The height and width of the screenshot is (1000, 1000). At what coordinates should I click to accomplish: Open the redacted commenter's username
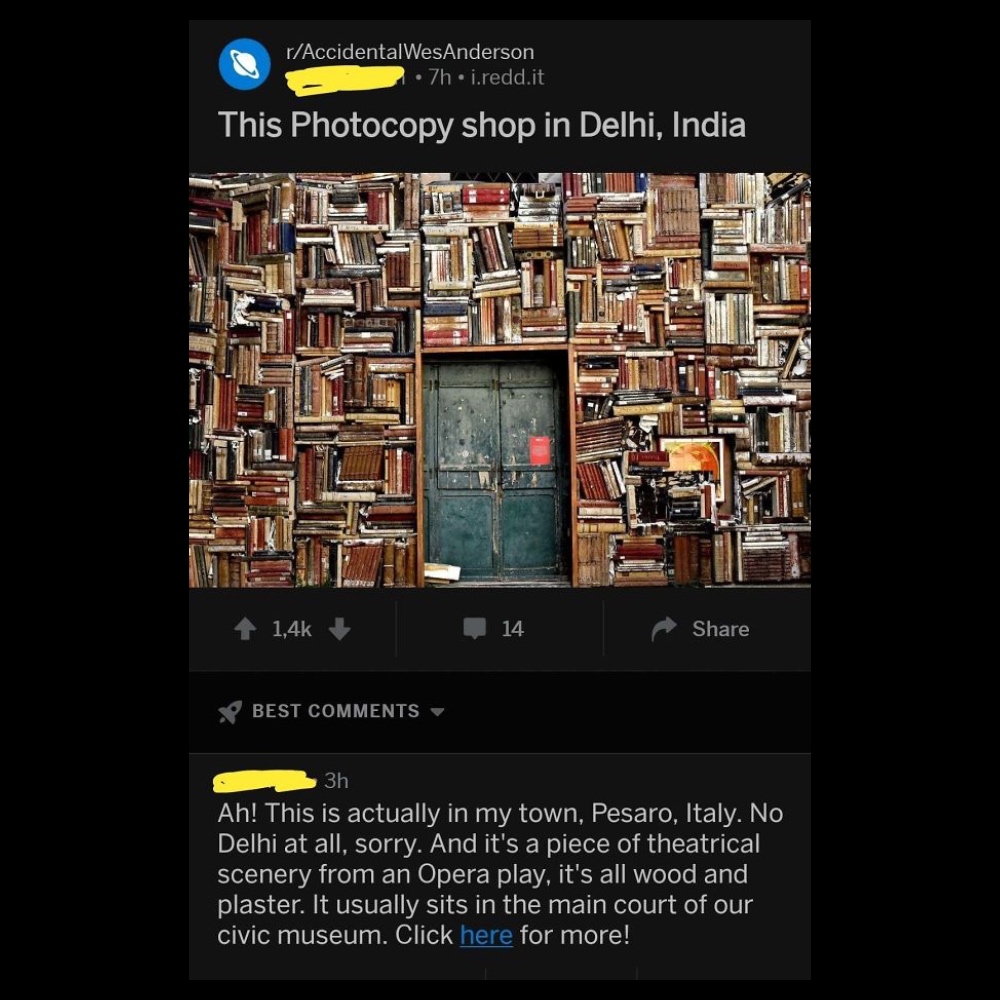click(x=265, y=781)
